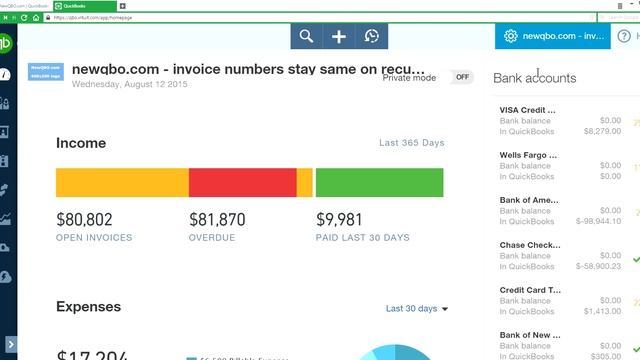Open Transactions arrows sidebar icon

[4, 190]
